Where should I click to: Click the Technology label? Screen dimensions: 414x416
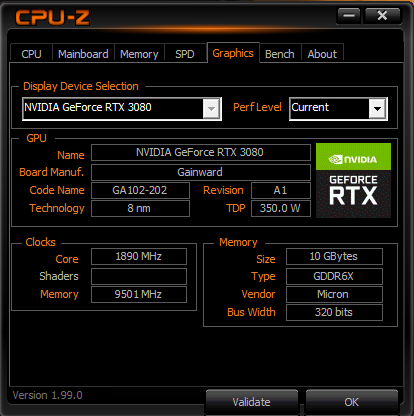[x=57, y=209]
